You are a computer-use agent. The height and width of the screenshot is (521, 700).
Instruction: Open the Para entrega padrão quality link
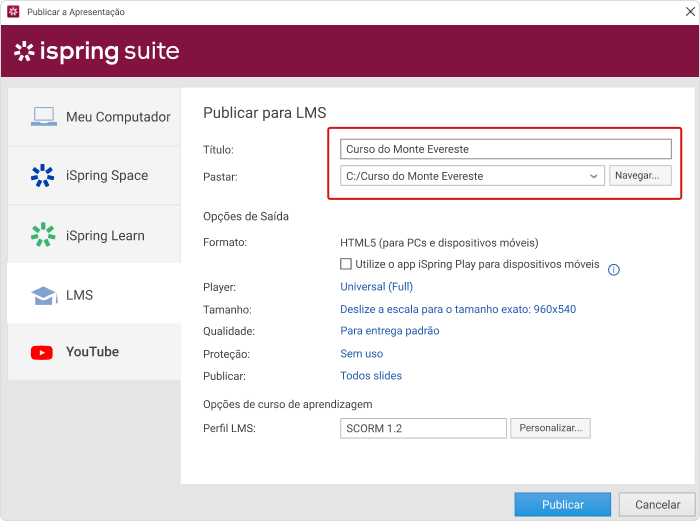pyautogui.click(x=390, y=331)
